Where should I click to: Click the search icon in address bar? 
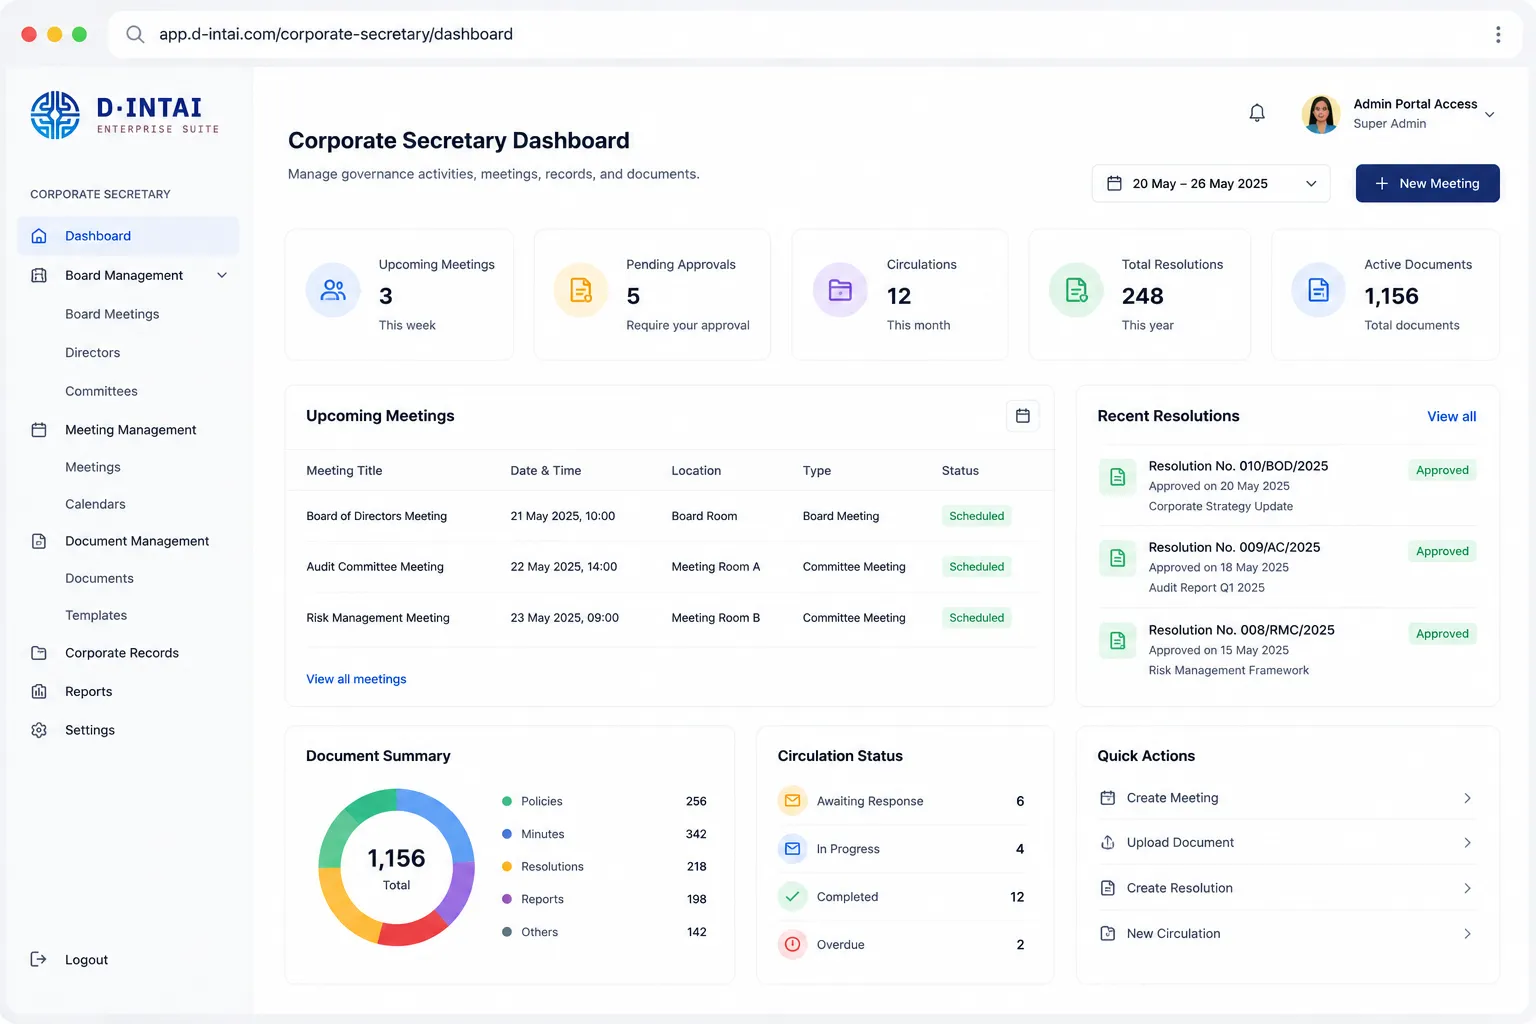(x=135, y=35)
